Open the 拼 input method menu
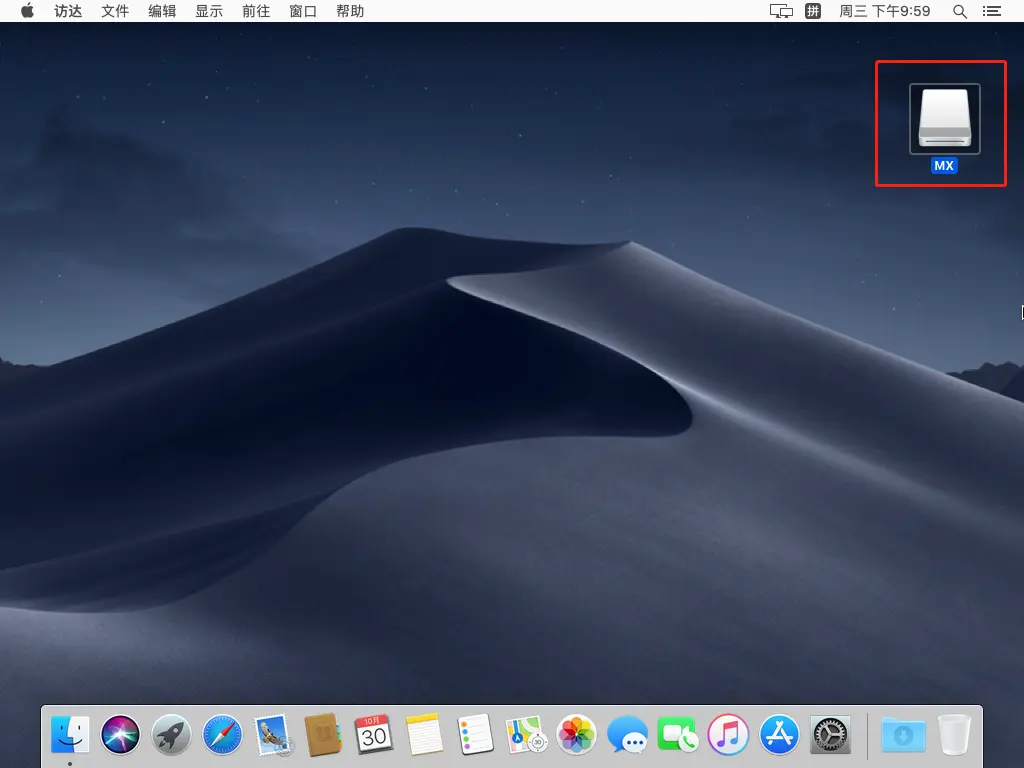This screenshot has height=768, width=1024. [x=813, y=11]
